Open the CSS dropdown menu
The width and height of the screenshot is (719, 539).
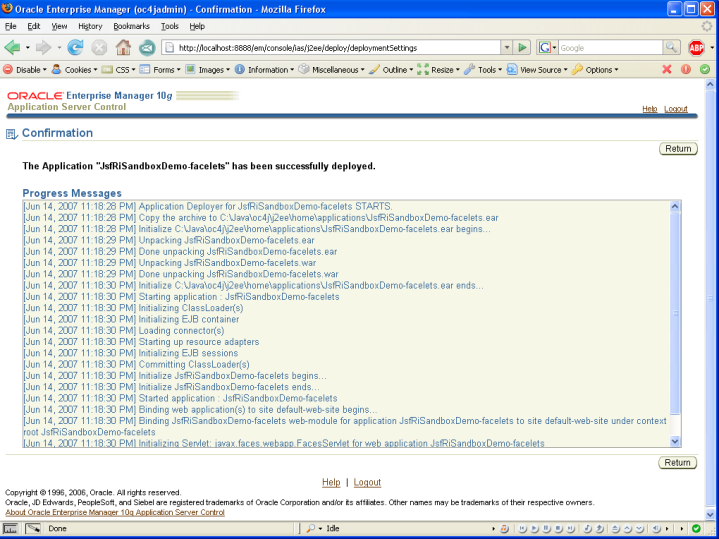point(118,70)
